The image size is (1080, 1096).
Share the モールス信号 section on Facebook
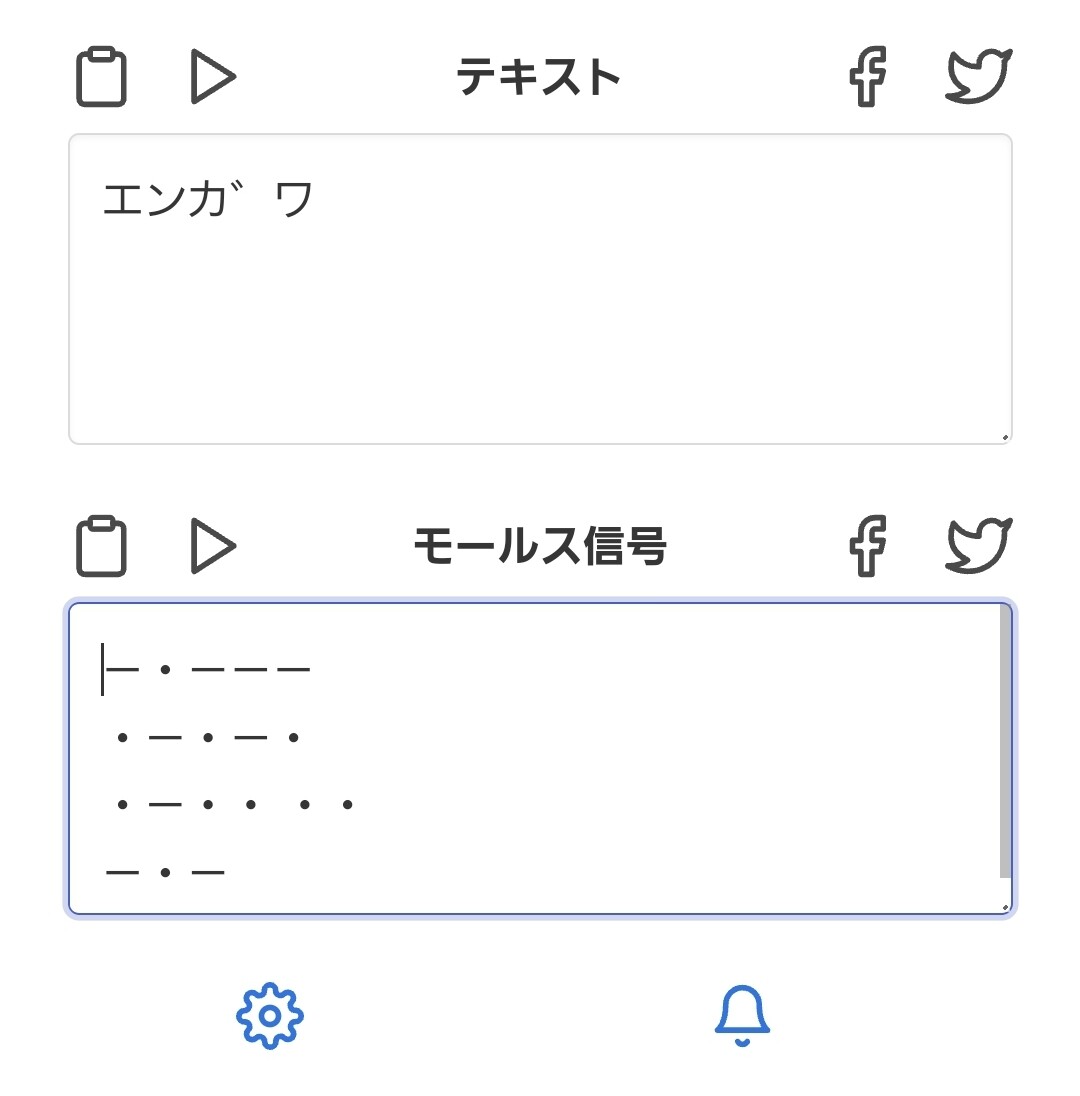coord(868,546)
